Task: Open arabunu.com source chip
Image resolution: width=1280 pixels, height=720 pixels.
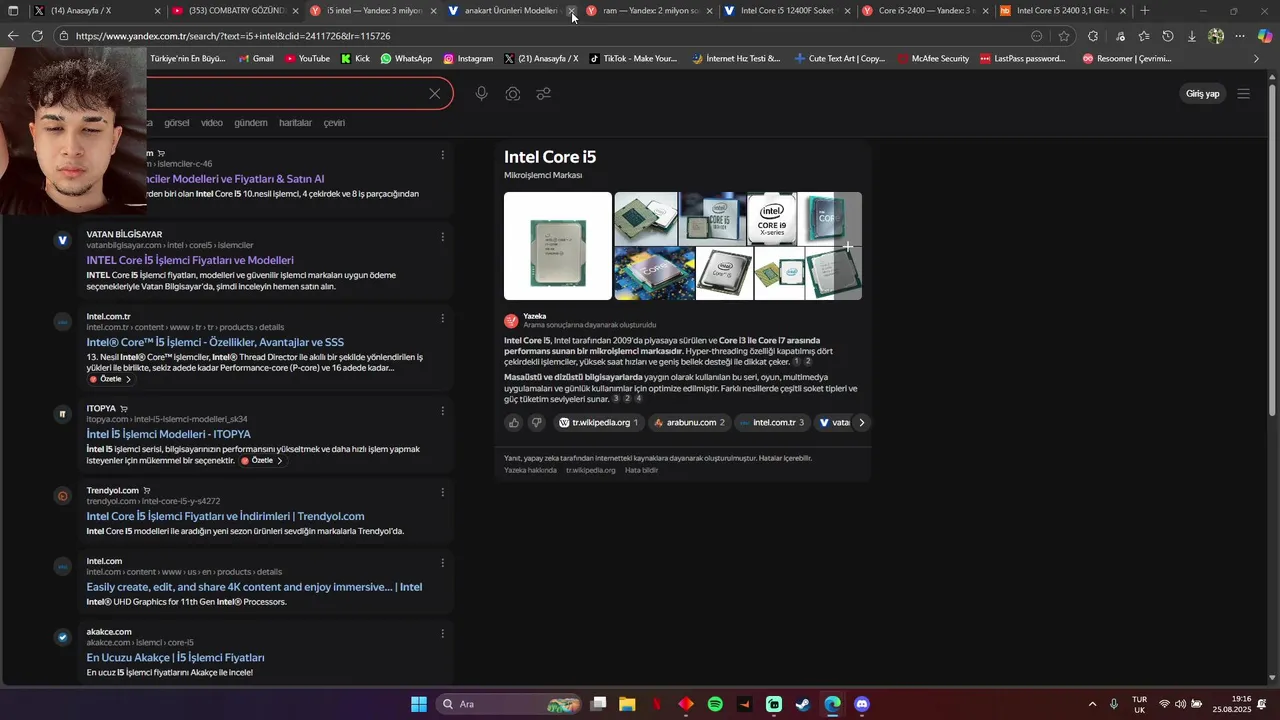Action: pyautogui.click(x=689, y=423)
